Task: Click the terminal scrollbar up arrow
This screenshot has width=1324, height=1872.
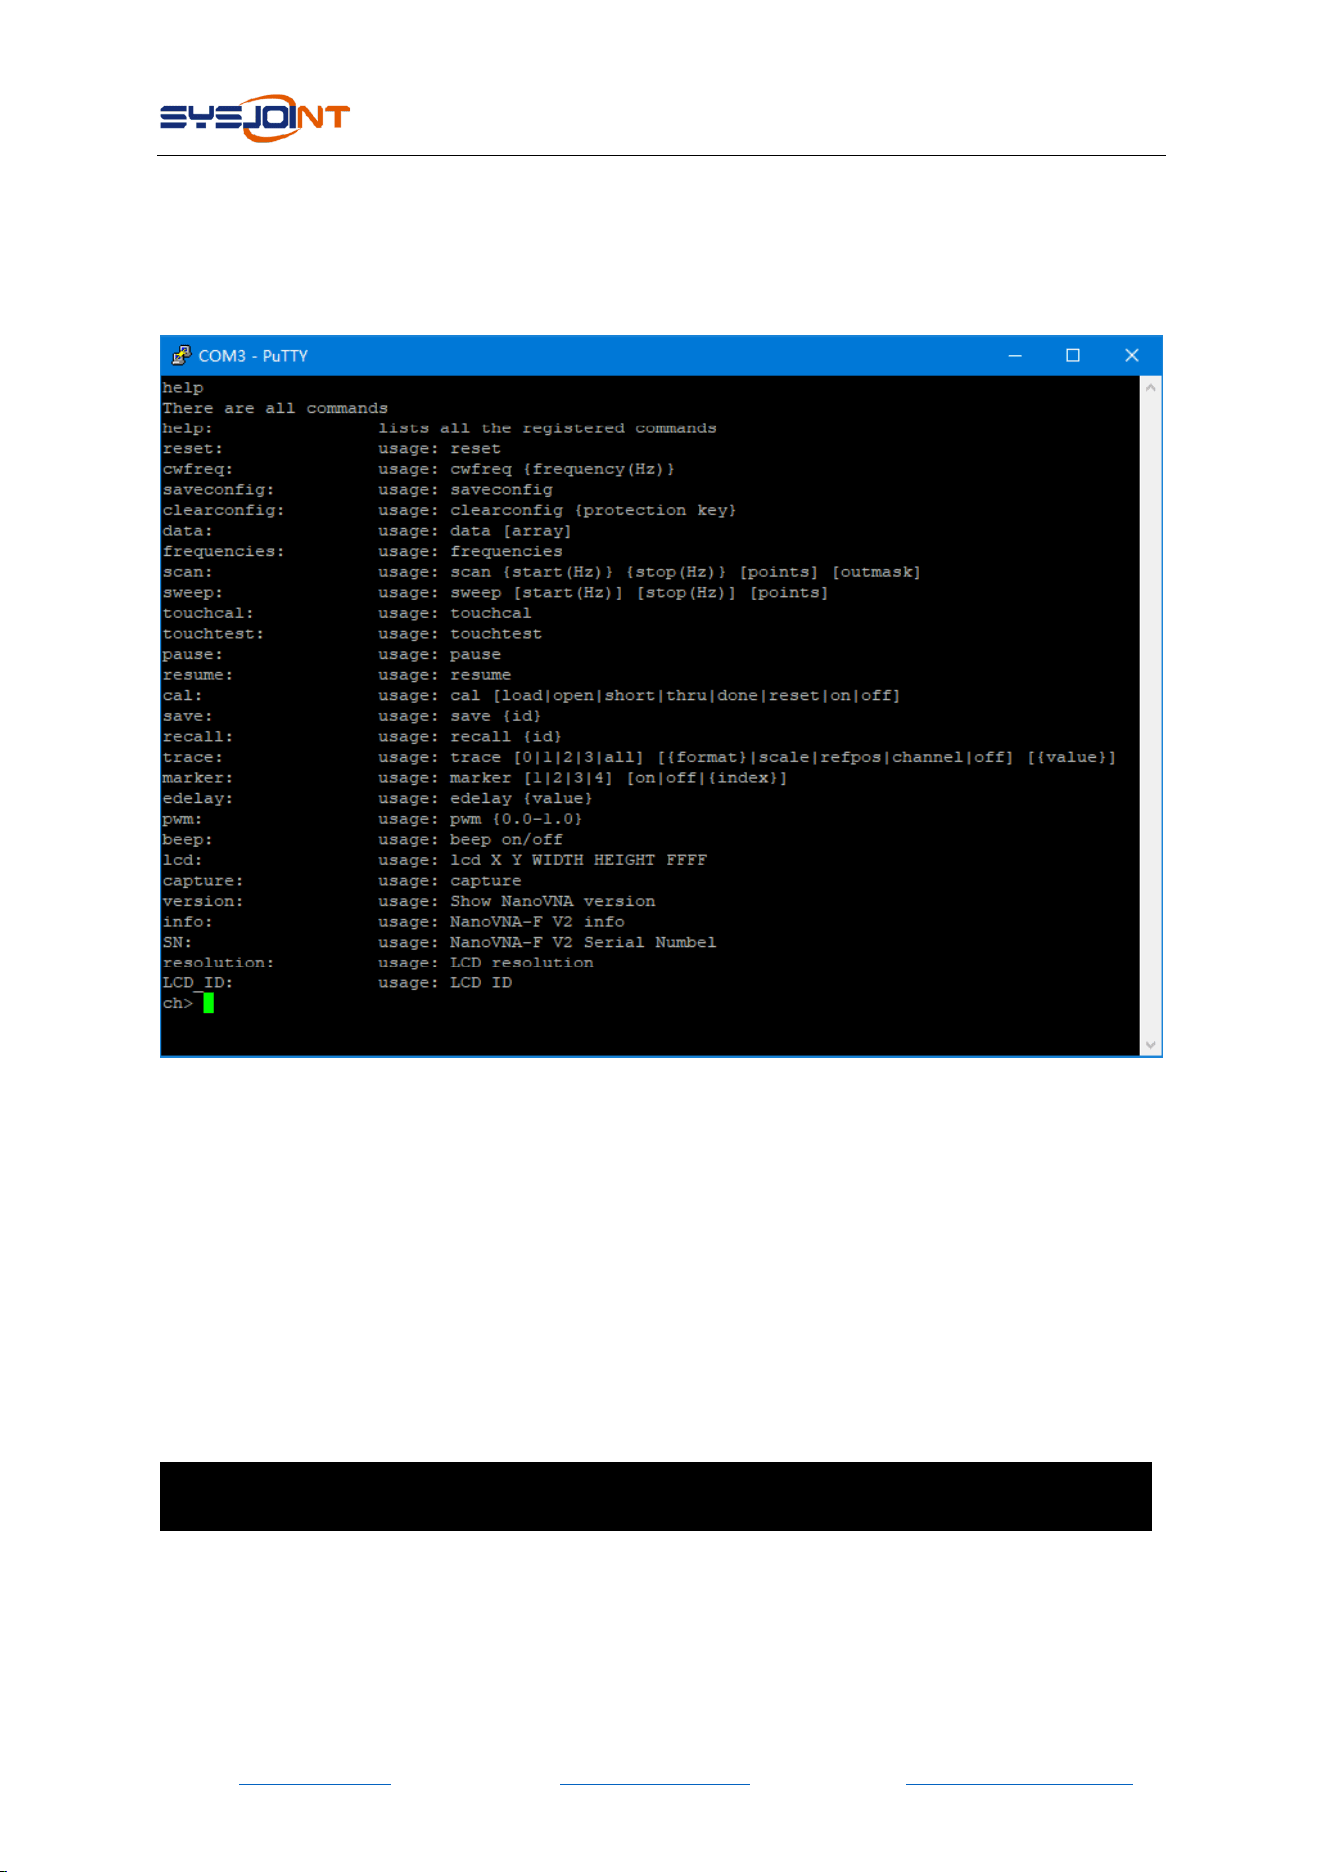Action: 1150,387
